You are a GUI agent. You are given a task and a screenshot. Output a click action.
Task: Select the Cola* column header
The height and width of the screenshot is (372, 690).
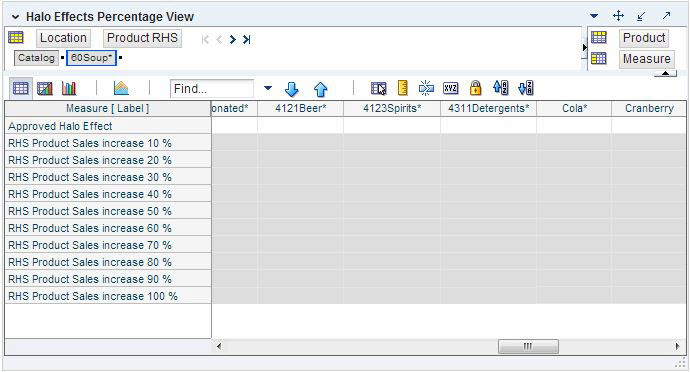click(574, 108)
